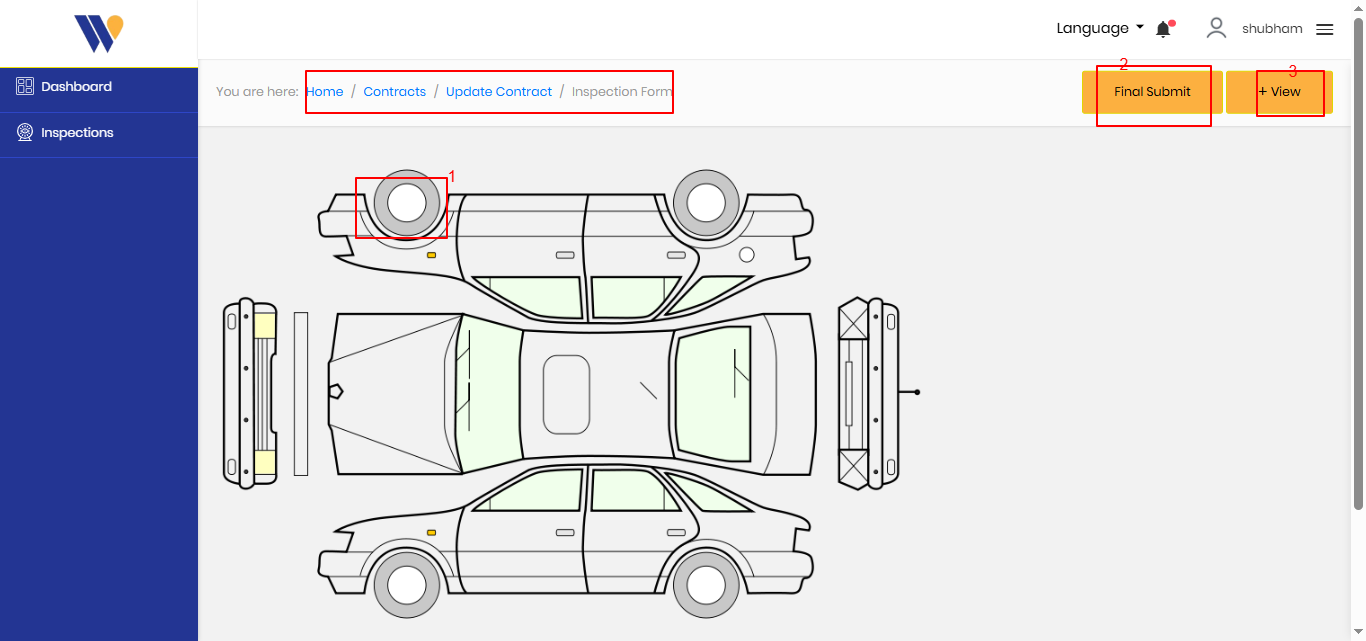This screenshot has height=641, width=1366.
Task: Click the round fuel cap on car
Action: 747,255
